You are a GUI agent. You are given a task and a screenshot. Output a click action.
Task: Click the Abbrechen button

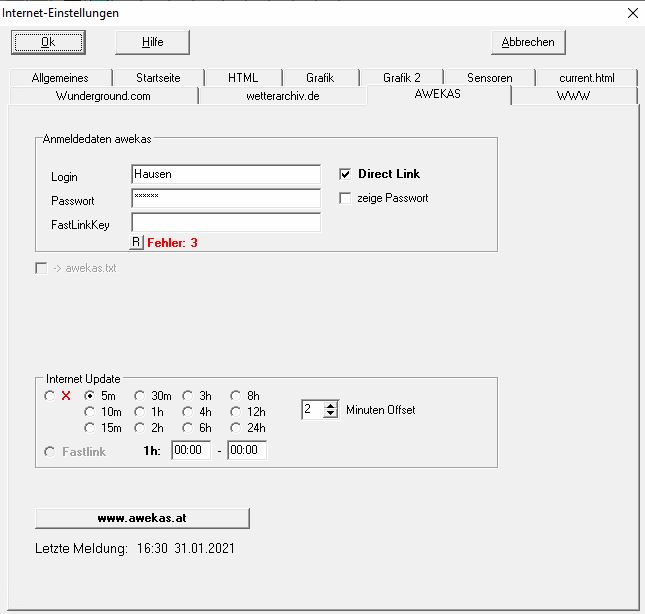coord(528,42)
